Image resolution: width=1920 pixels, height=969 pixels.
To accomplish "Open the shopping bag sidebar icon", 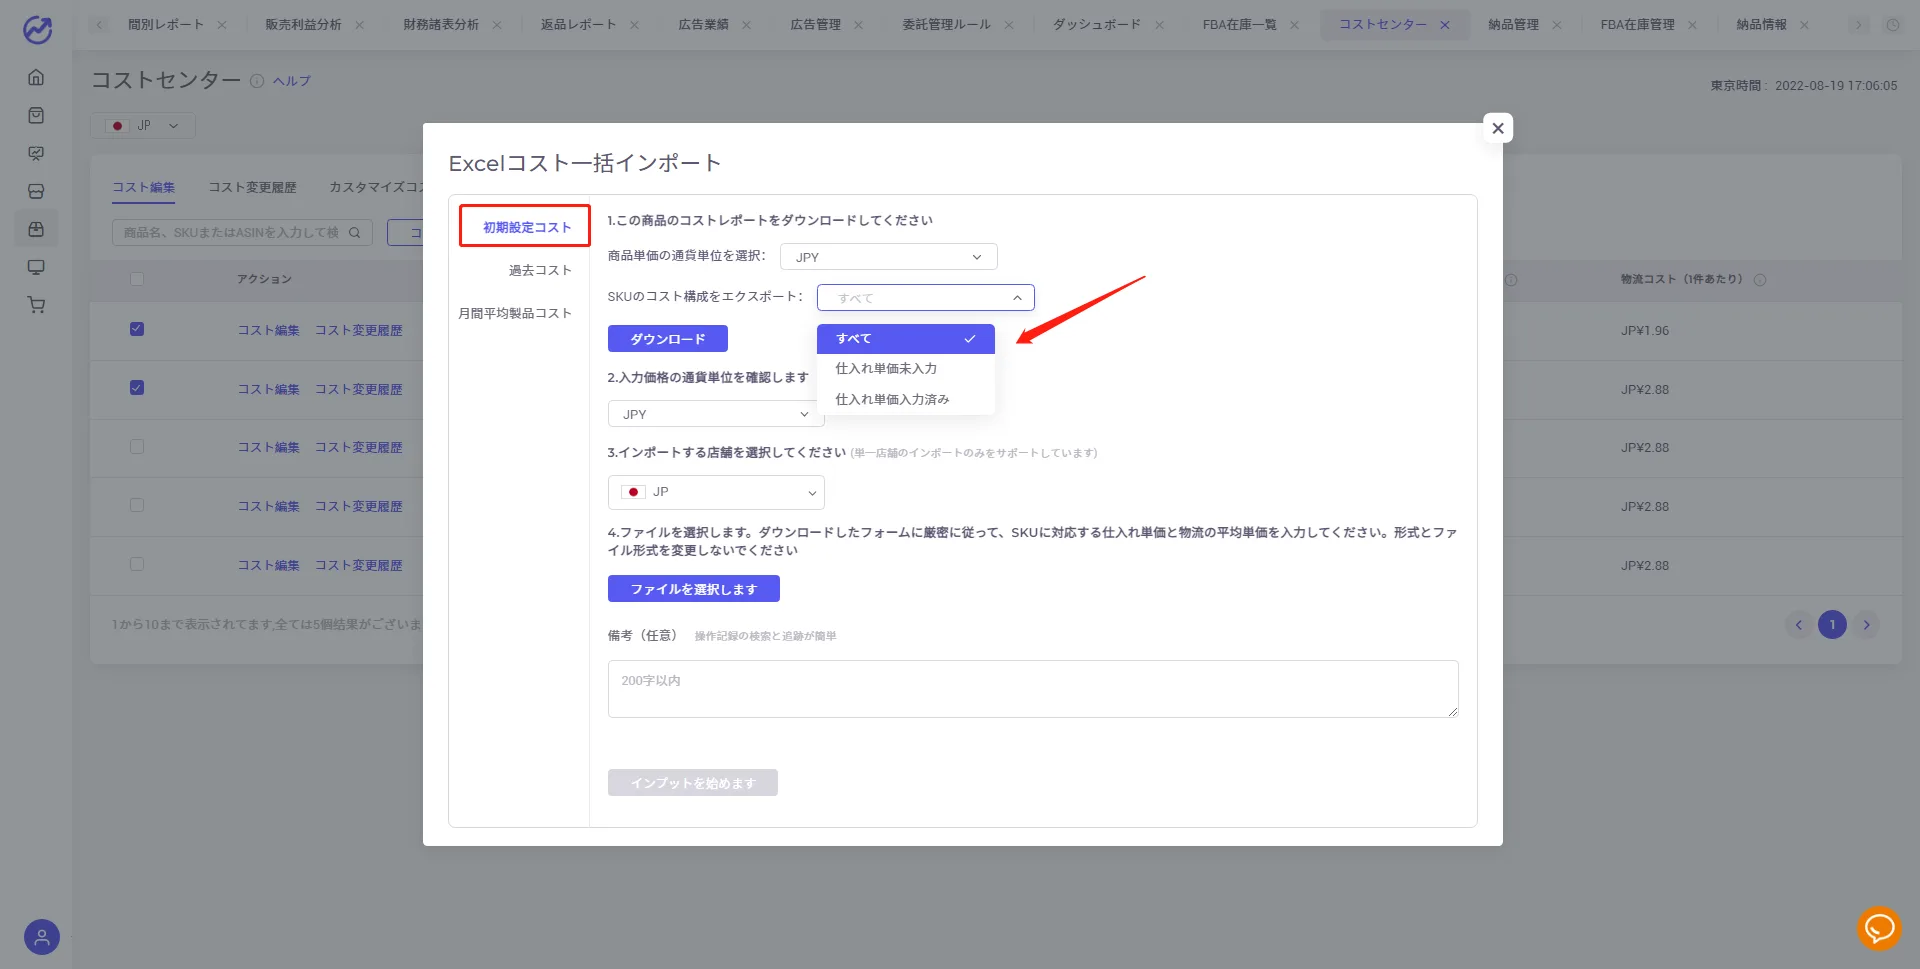I will point(36,115).
